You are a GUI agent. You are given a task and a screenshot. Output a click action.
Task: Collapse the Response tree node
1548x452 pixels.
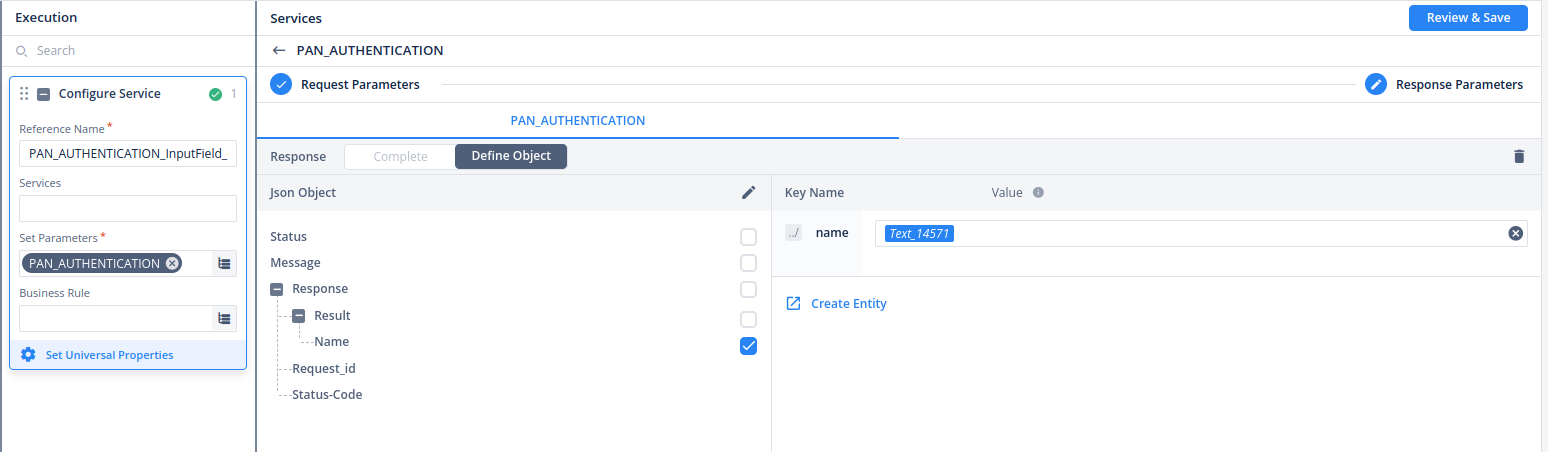(277, 289)
